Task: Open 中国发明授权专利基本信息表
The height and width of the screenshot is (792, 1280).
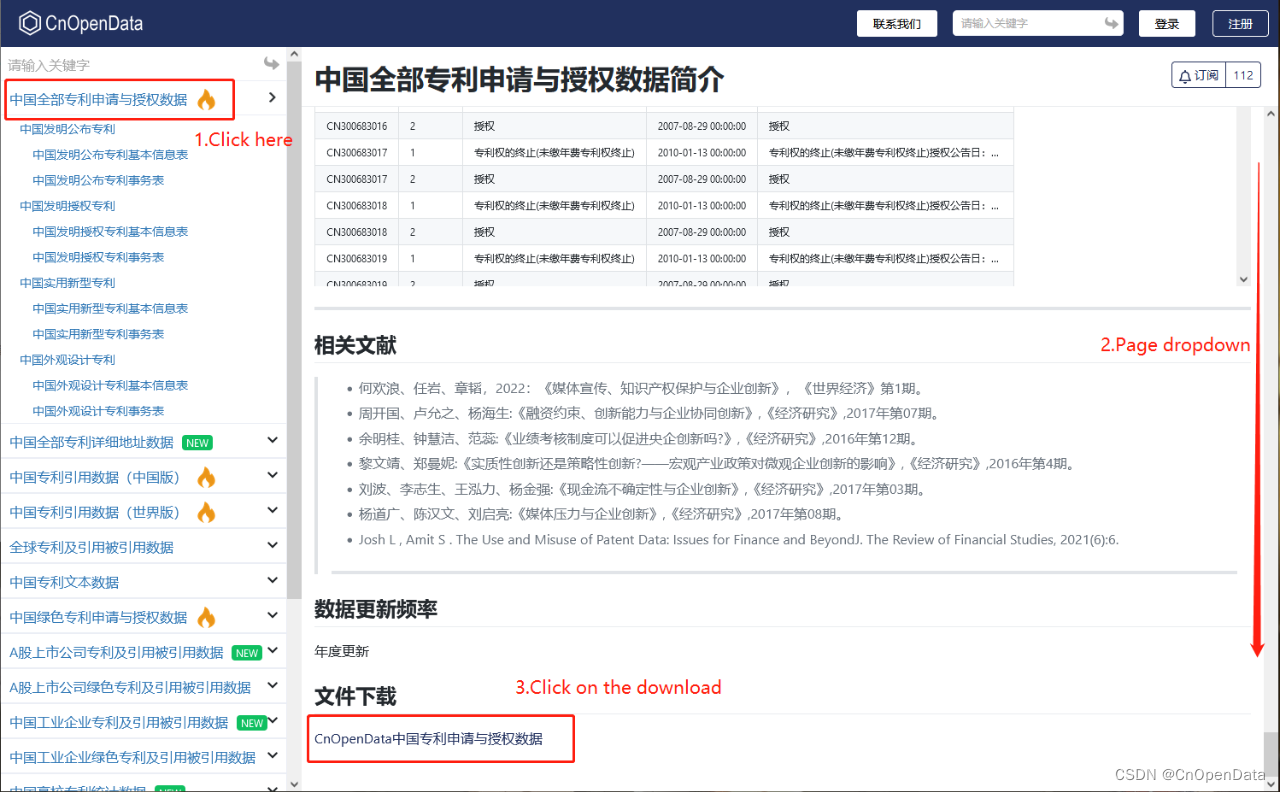Action: click(x=110, y=232)
